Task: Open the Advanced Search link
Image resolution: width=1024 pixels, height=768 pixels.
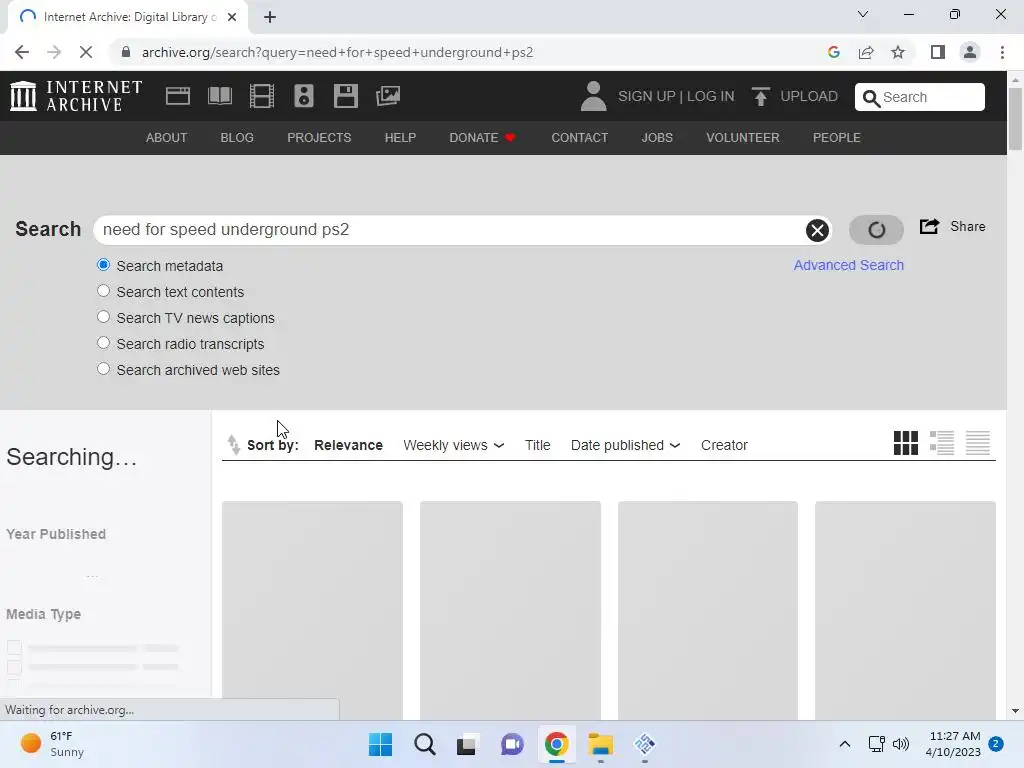Action: (848, 265)
